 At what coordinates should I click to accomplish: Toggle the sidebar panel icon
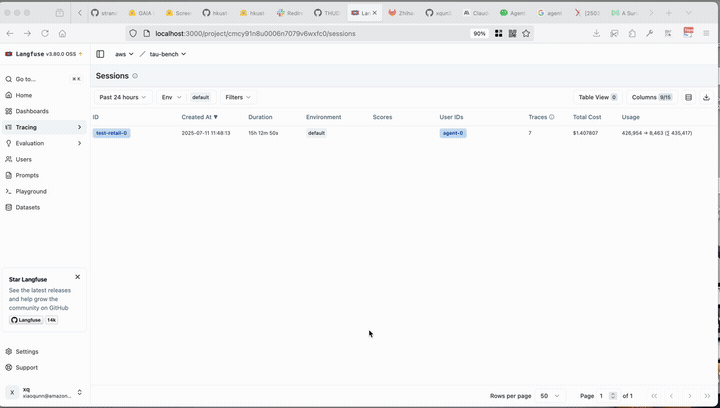(100, 54)
